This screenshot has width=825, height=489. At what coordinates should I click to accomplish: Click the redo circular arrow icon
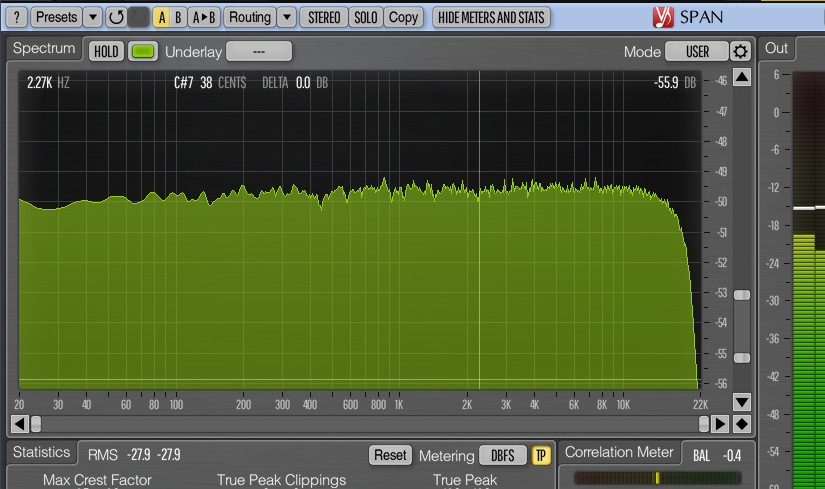click(x=139, y=17)
